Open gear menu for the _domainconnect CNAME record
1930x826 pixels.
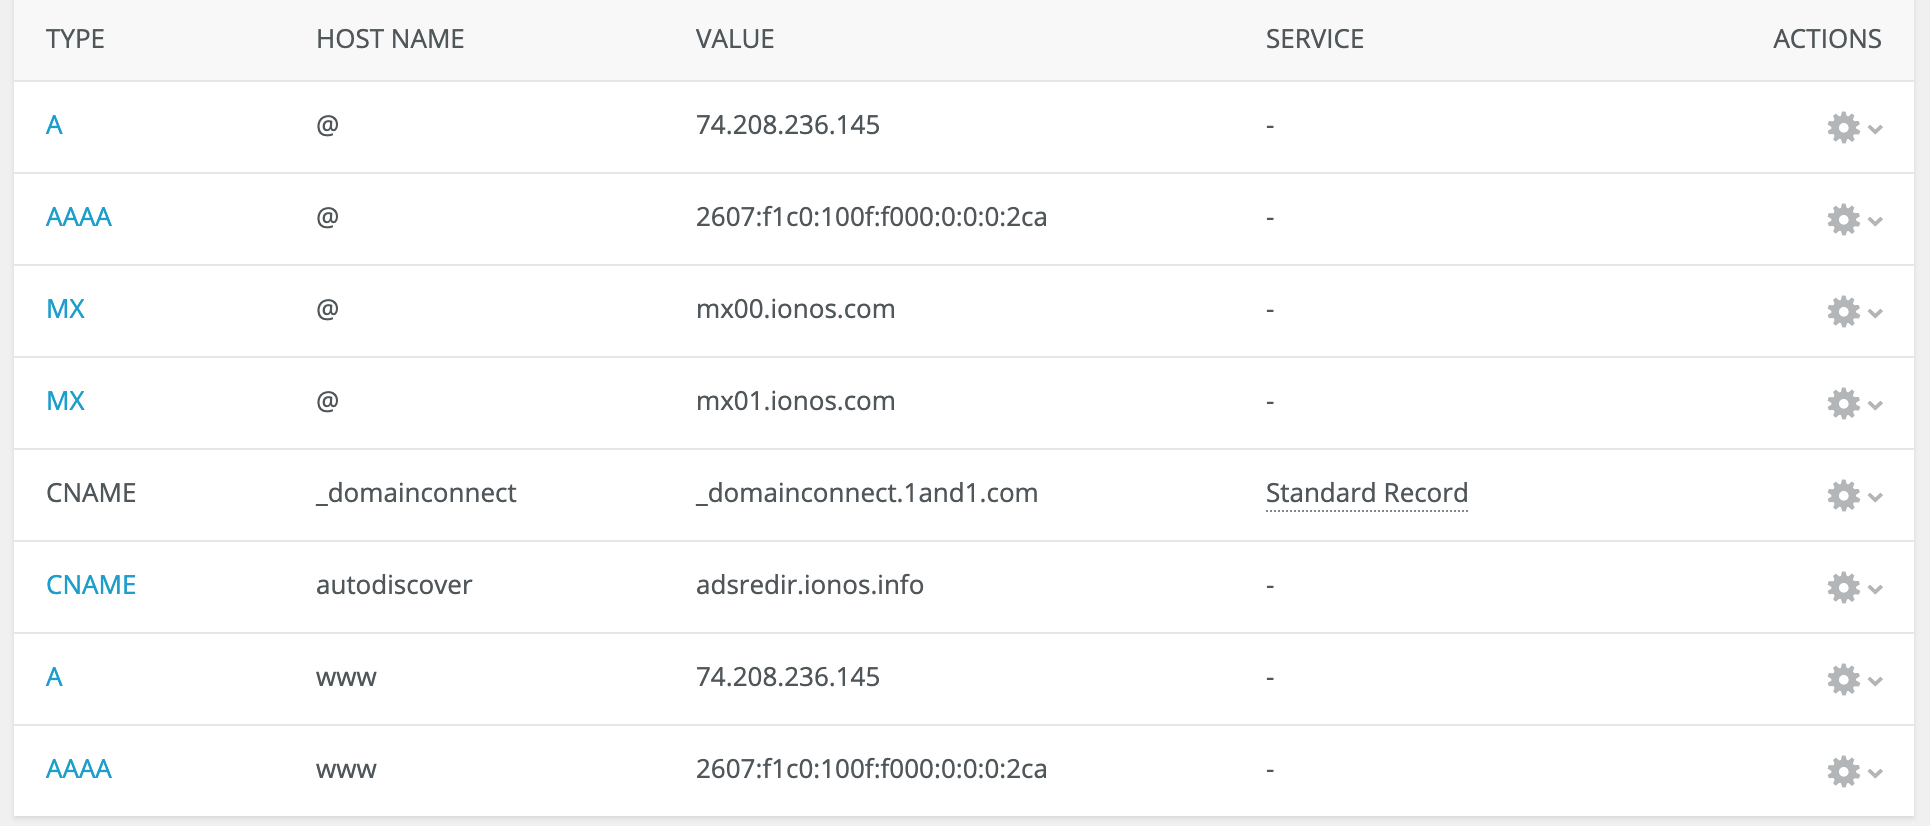pos(1843,494)
